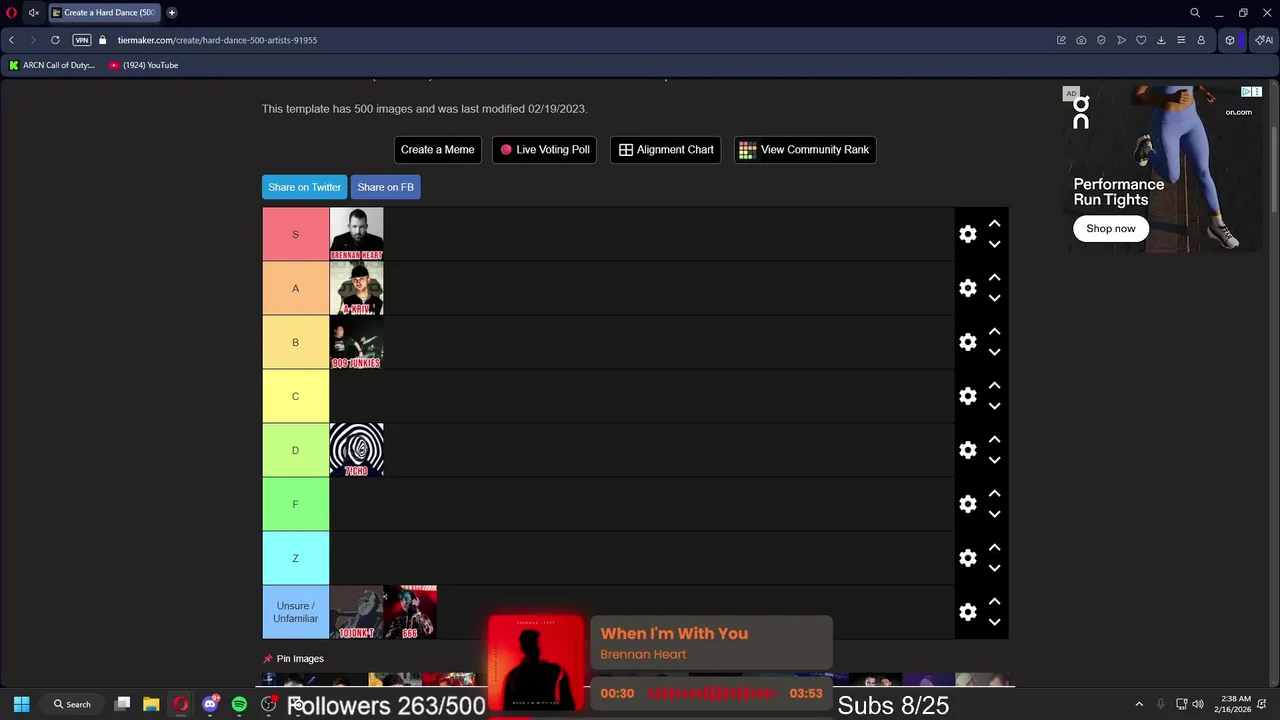Add page to bookmarks heart icon
The width and height of the screenshot is (1280, 720).
(x=1141, y=40)
